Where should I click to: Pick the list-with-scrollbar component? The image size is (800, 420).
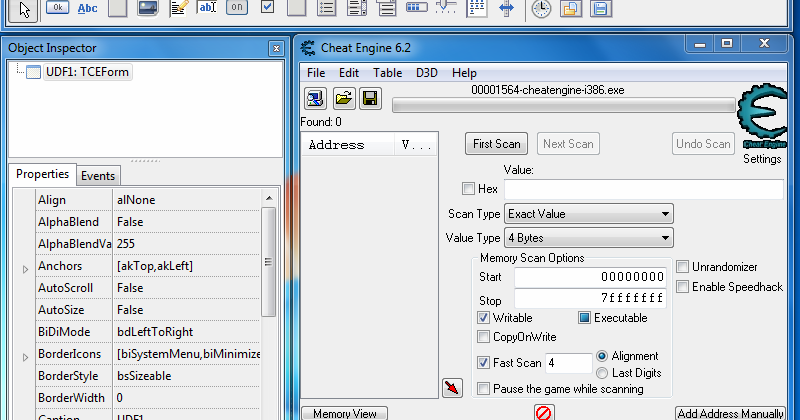tap(357, 8)
